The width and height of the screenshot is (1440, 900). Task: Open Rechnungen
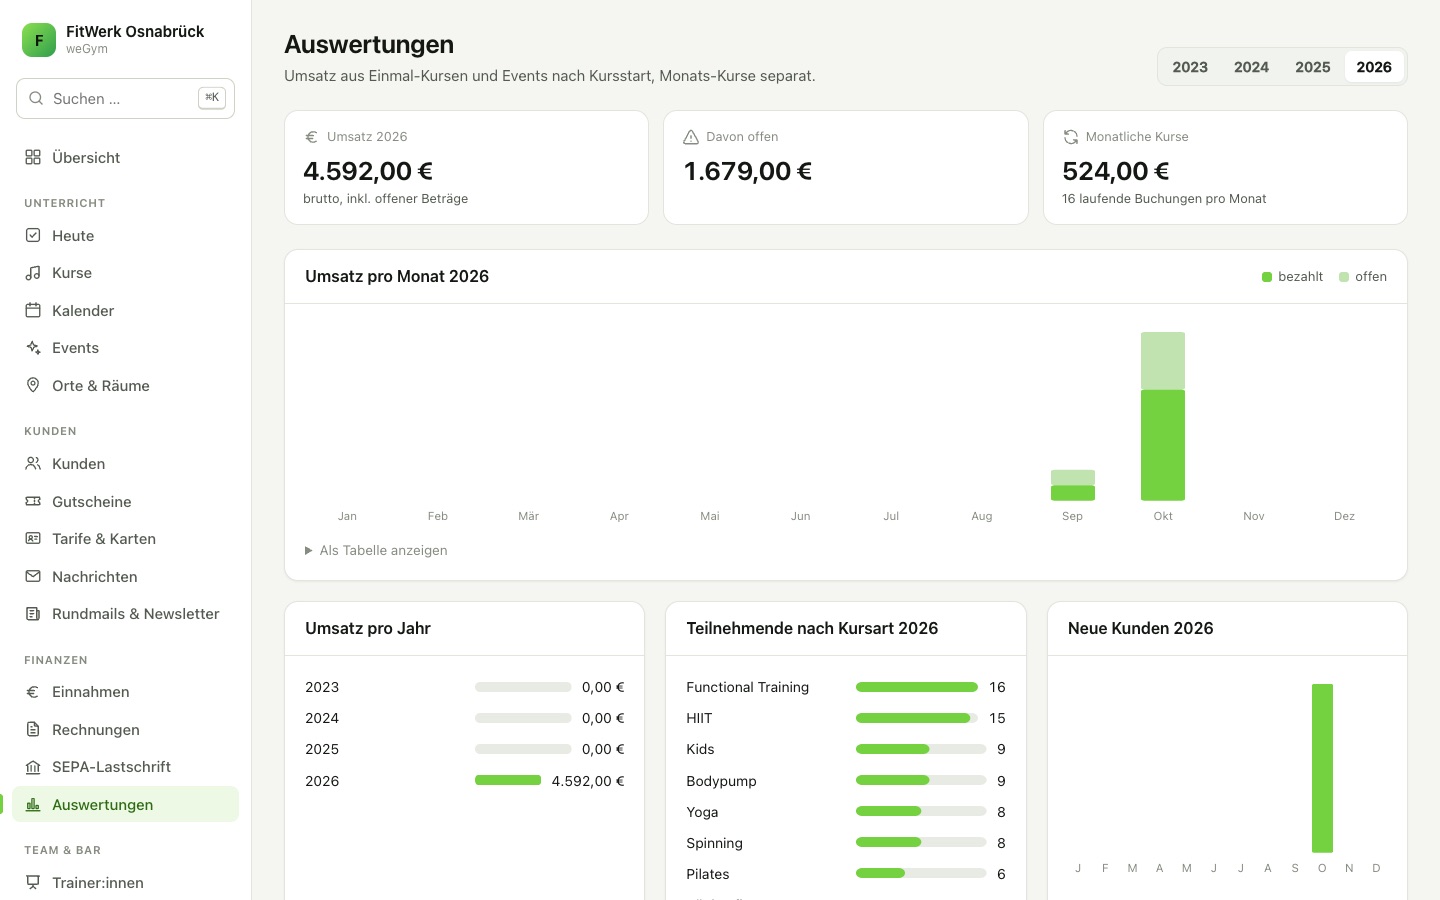tap(125, 729)
